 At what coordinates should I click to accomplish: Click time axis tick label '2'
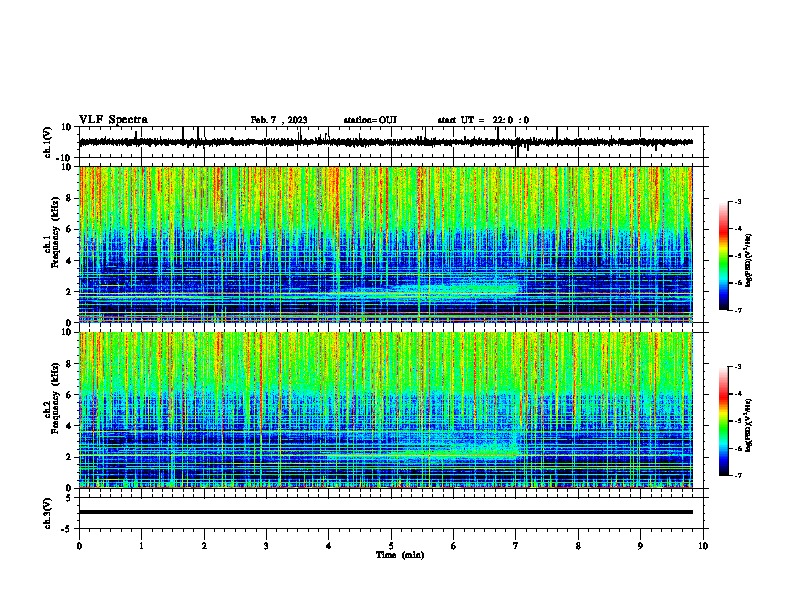(x=204, y=546)
